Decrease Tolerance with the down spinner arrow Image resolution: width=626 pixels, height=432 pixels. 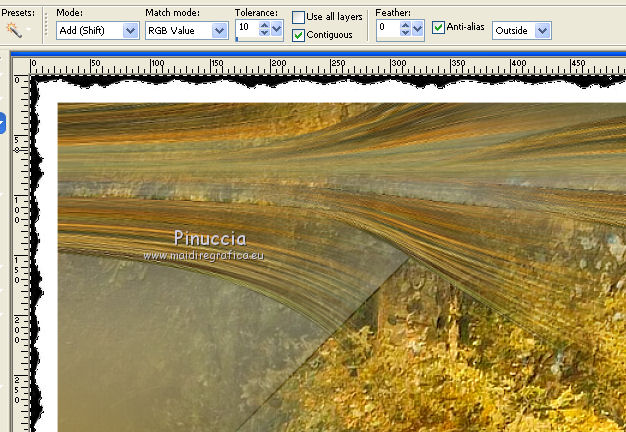coord(264,33)
